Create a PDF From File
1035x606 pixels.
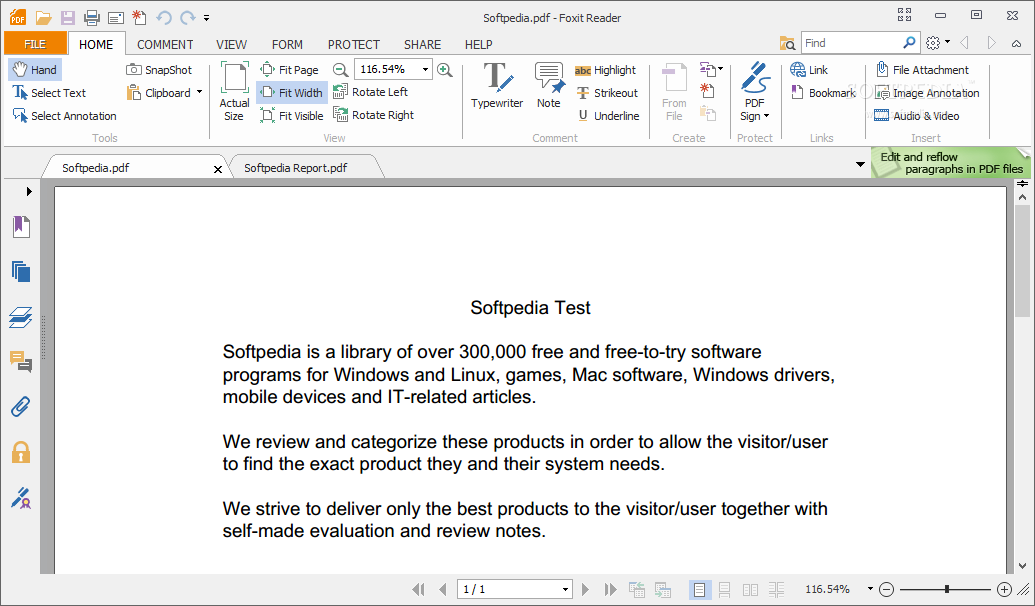coord(674,92)
